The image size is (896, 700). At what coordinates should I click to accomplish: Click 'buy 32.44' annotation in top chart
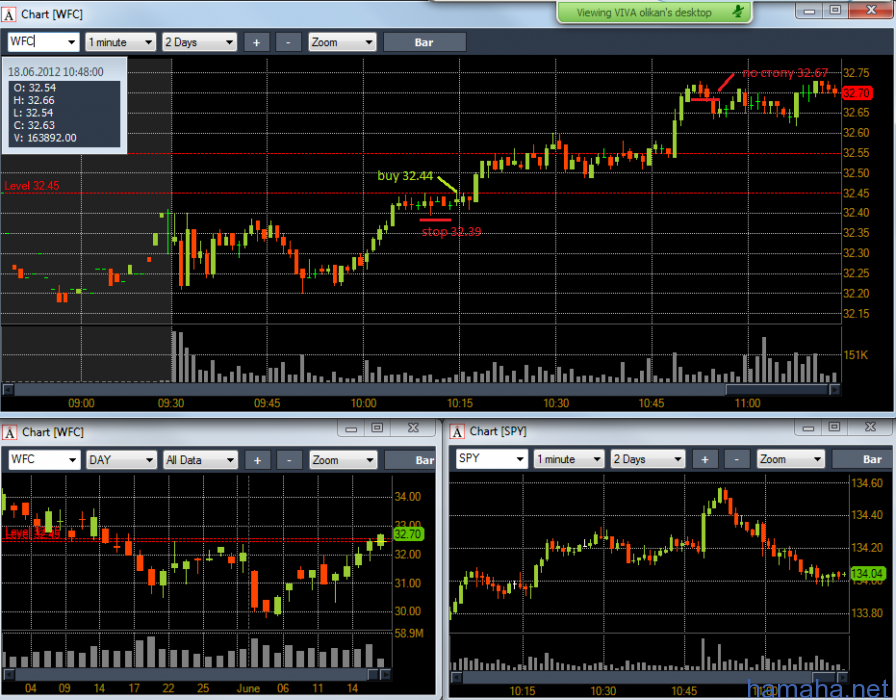405,175
